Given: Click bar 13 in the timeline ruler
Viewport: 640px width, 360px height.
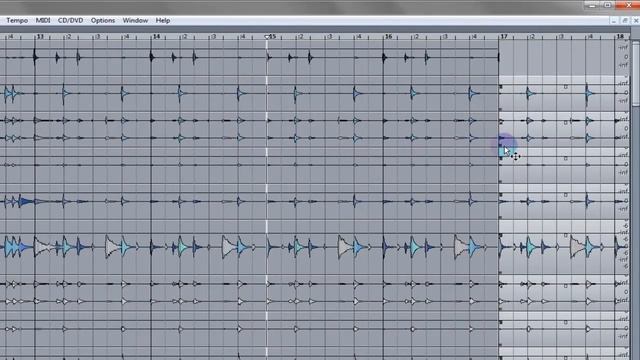Looking at the screenshot, I should (x=40, y=36).
